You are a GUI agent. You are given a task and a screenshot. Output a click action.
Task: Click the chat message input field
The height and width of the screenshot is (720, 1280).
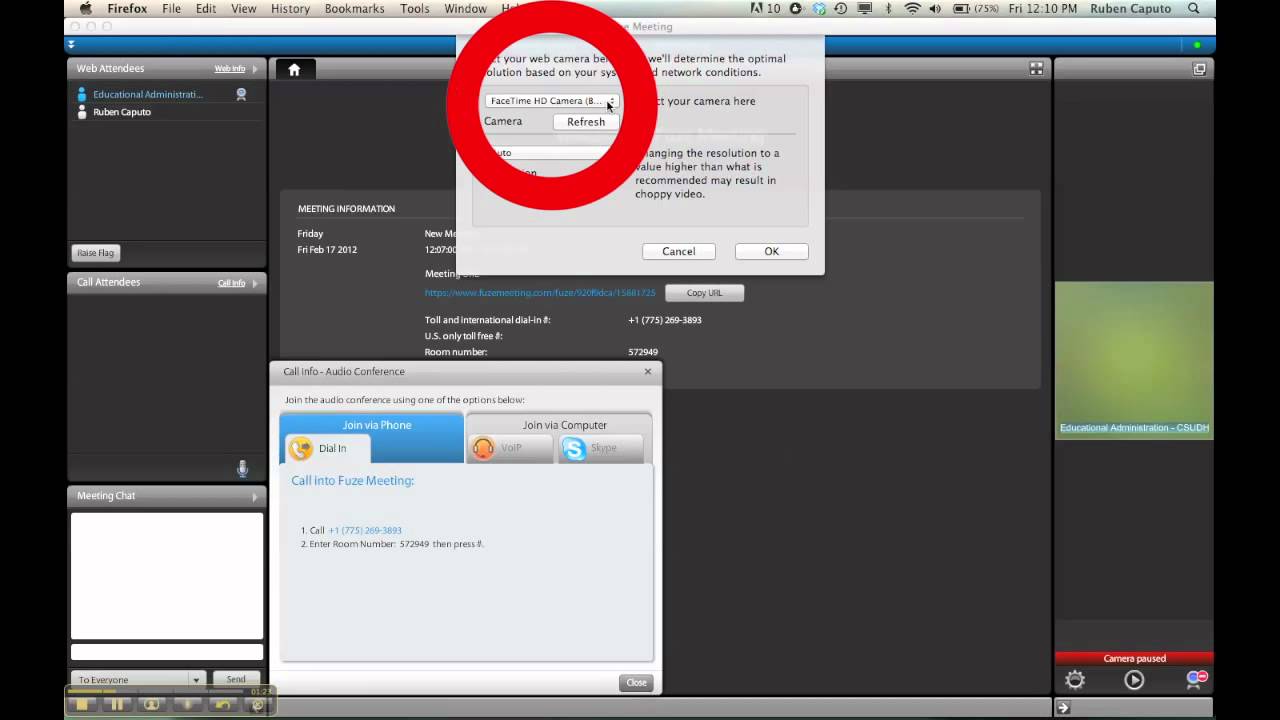coord(166,653)
